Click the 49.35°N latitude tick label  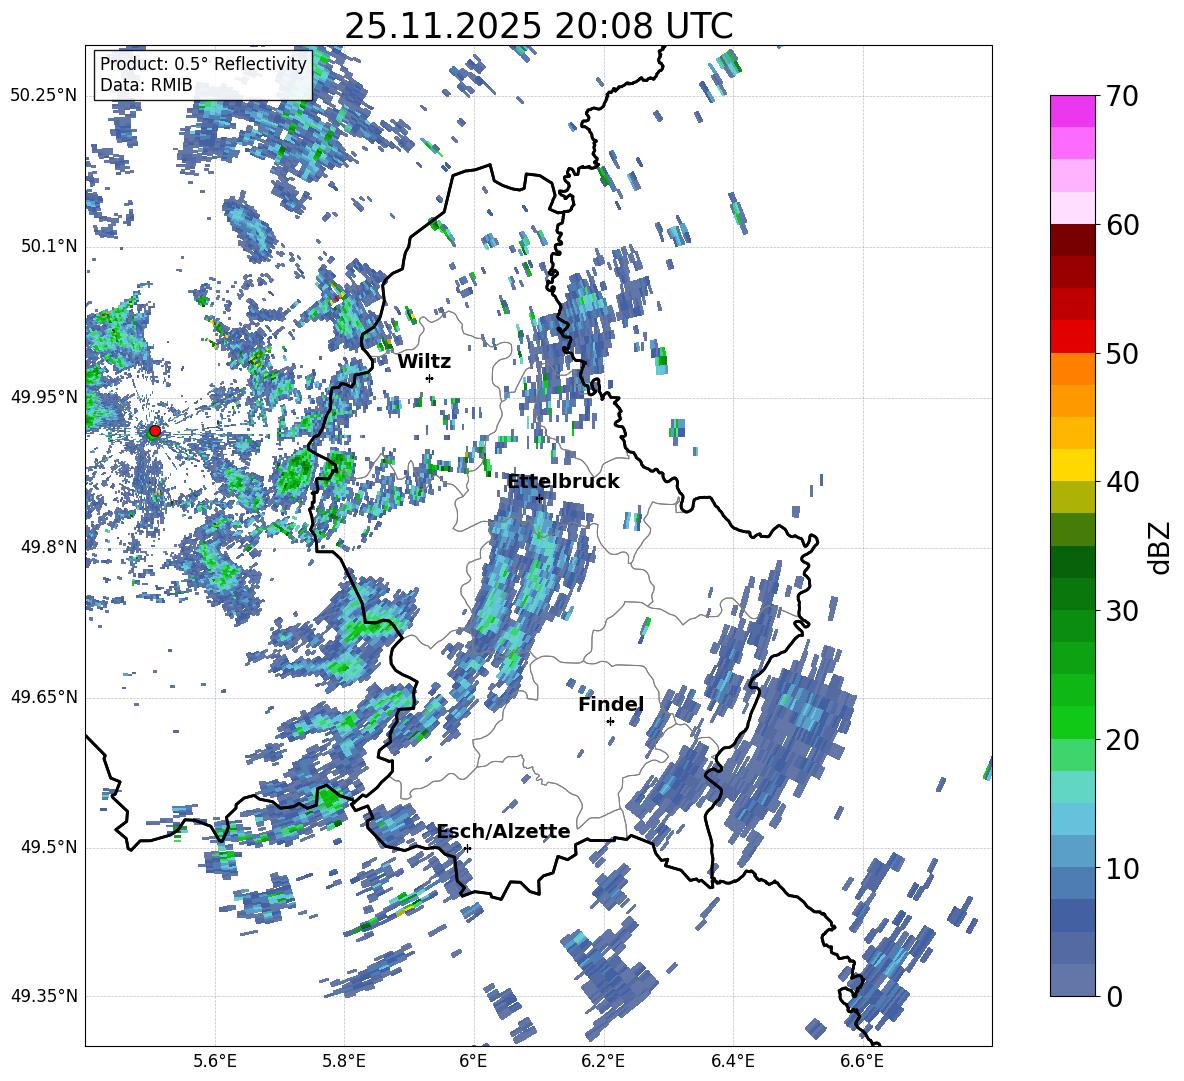44,996
